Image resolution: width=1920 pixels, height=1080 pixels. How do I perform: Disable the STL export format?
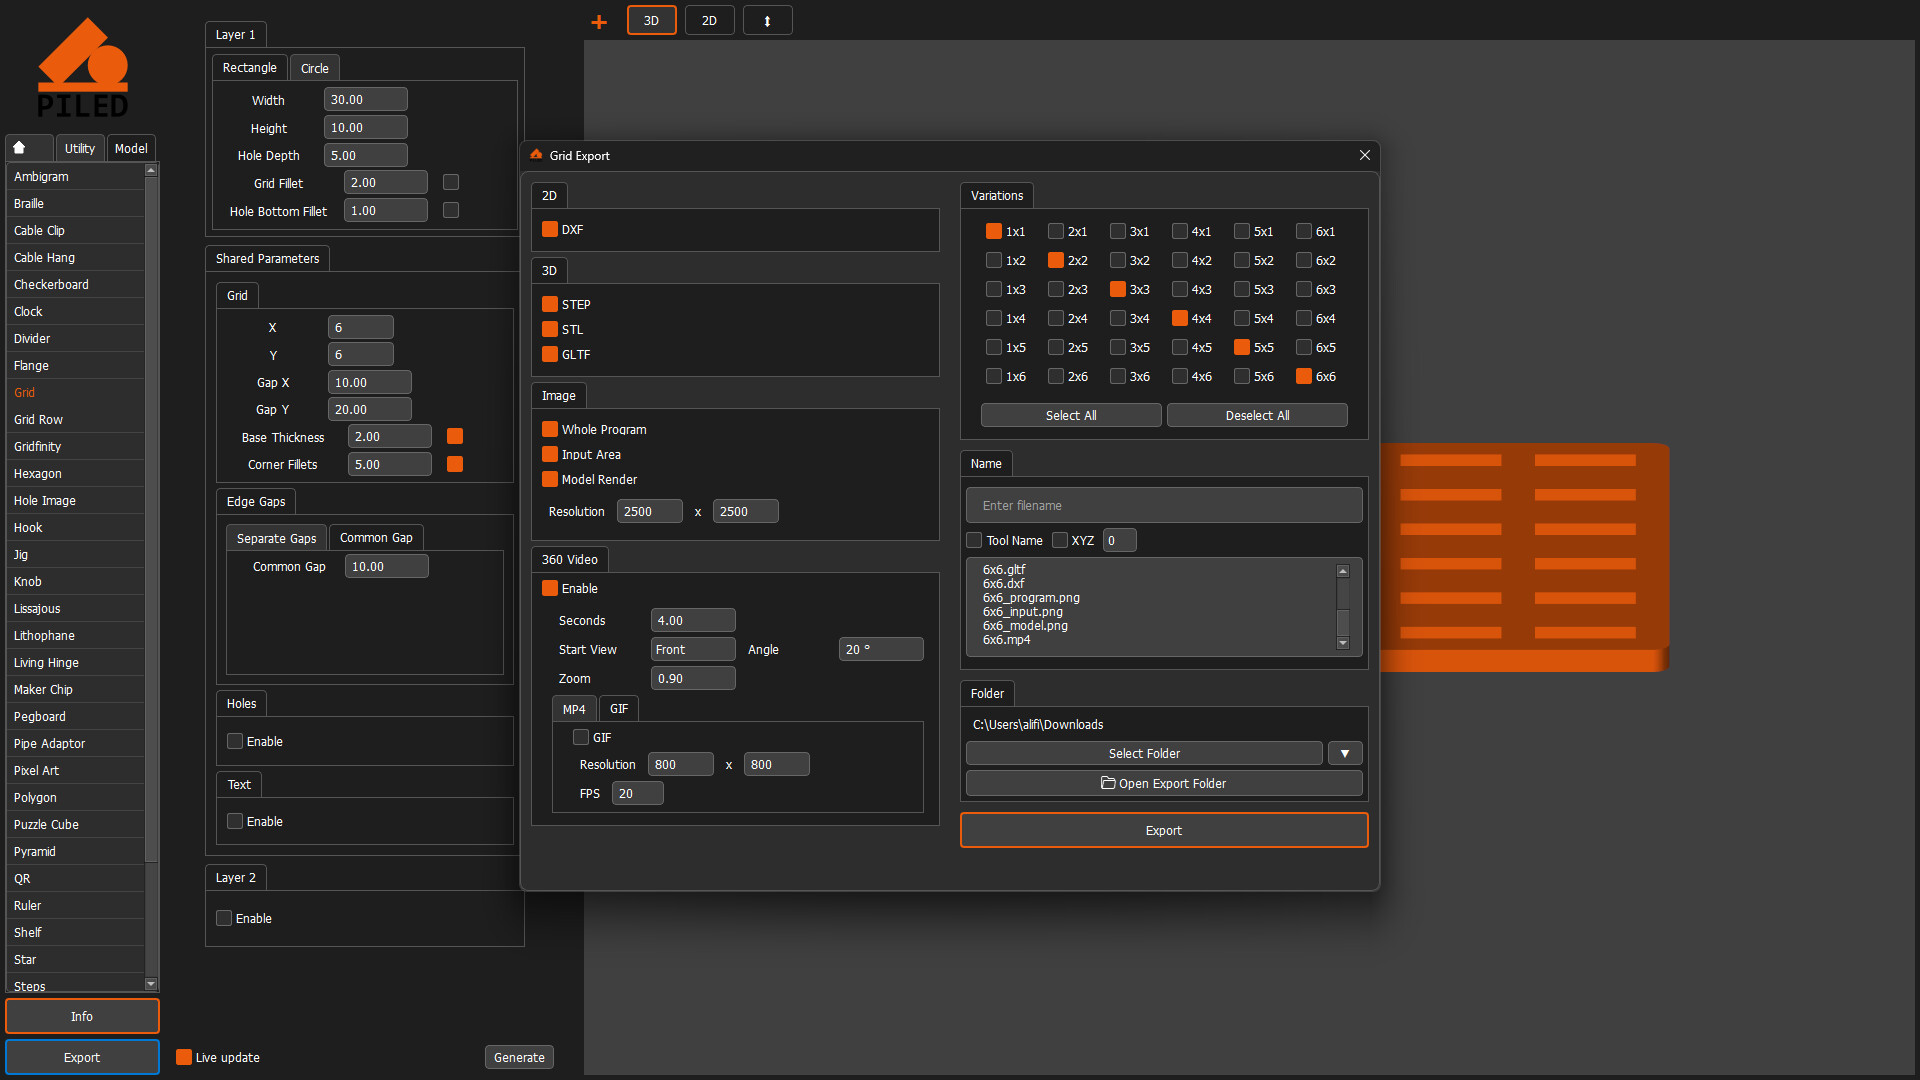tap(550, 329)
